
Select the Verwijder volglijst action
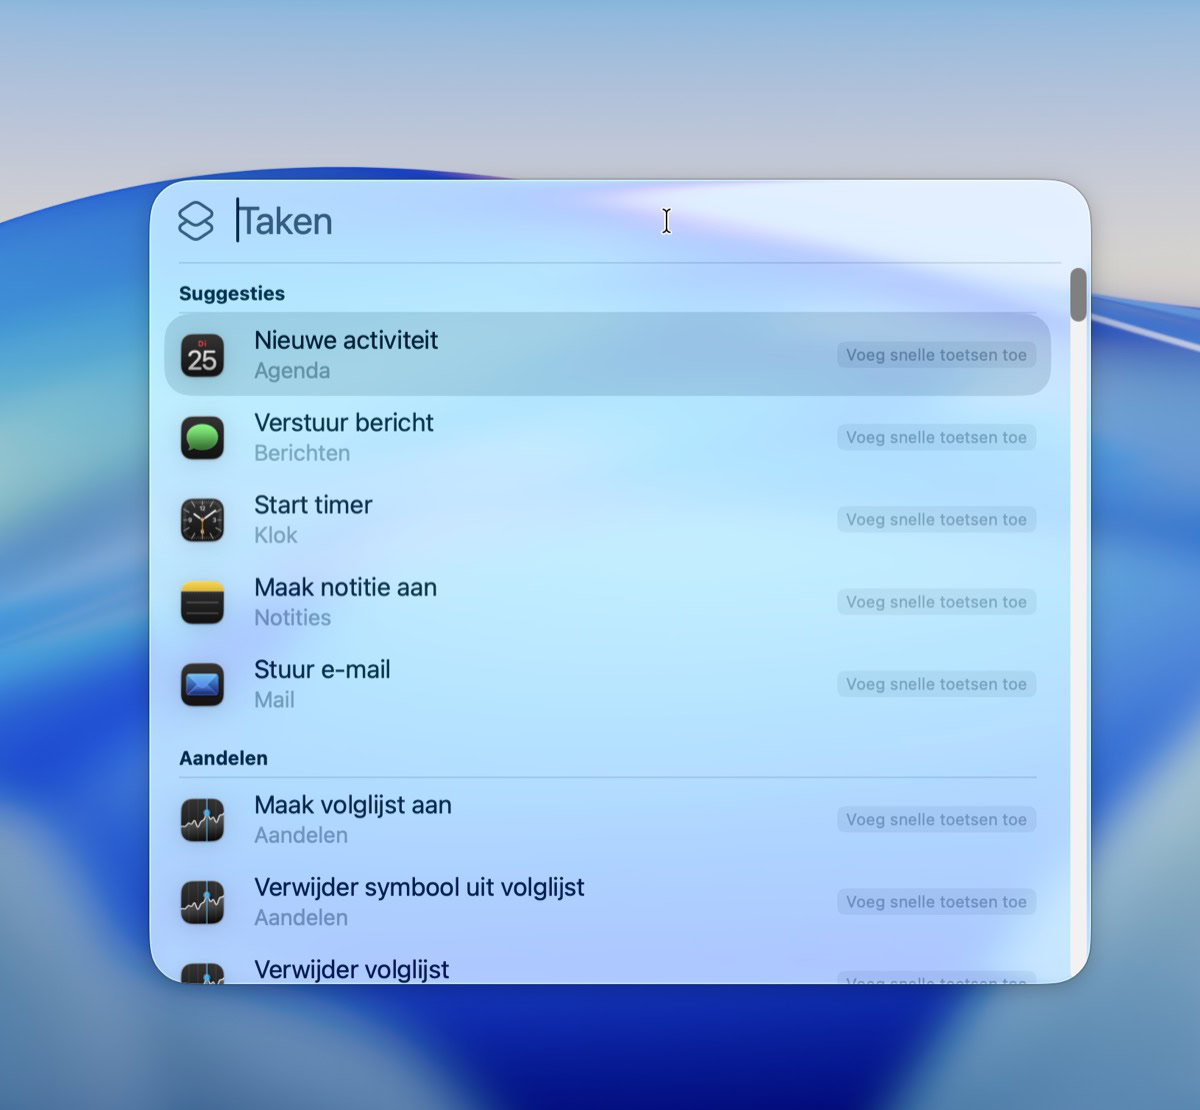(x=352, y=969)
